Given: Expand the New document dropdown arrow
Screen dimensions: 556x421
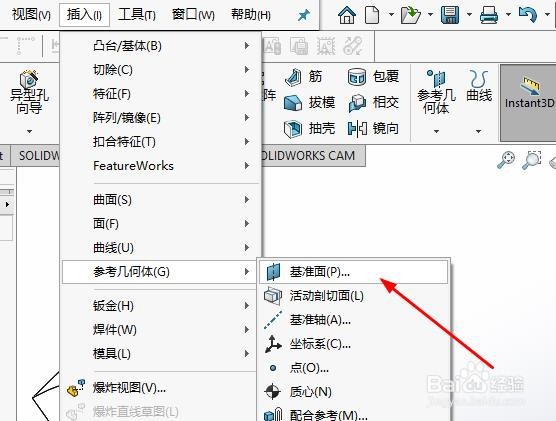Looking at the screenshot, I should [x=391, y=15].
